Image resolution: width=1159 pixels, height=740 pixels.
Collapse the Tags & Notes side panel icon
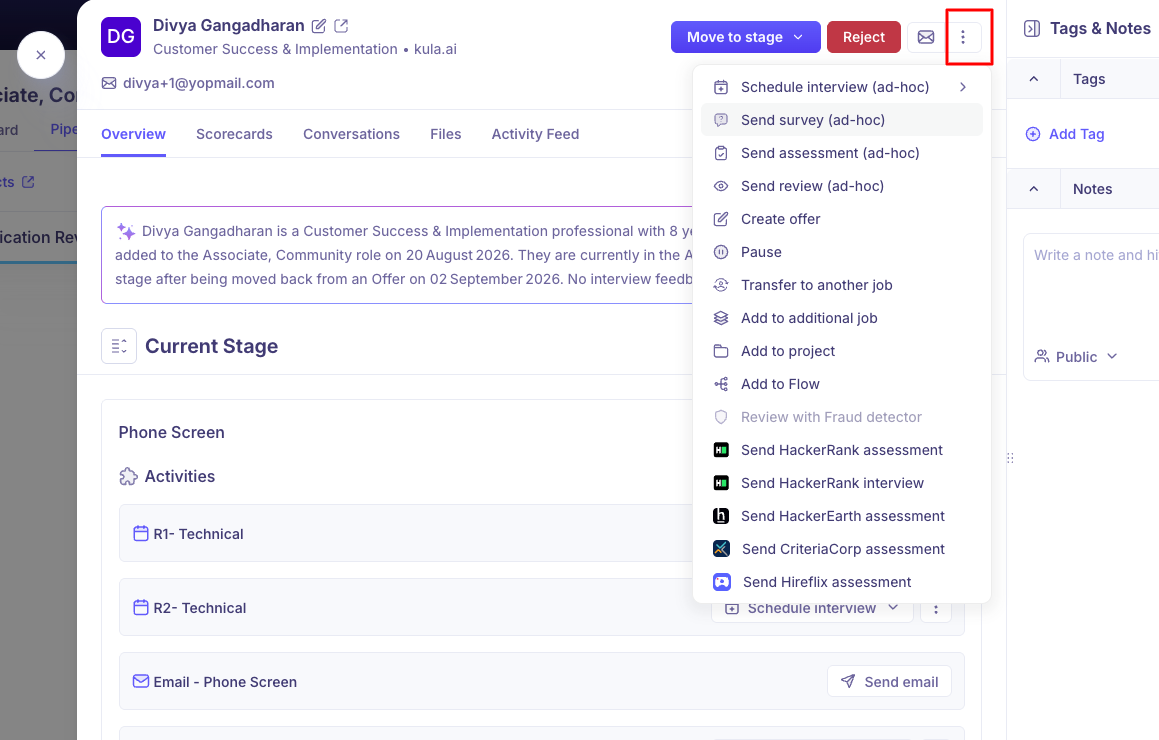click(1032, 29)
